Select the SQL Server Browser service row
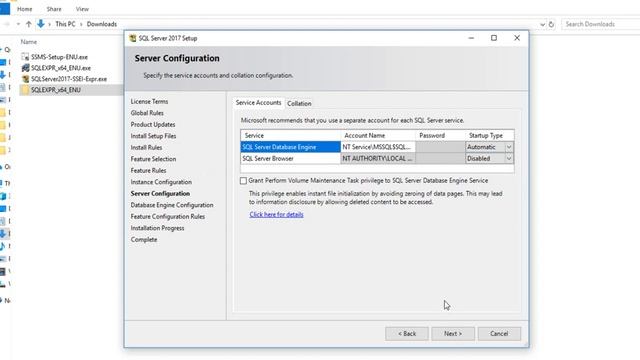This screenshot has width=640, height=360. [x=290, y=158]
